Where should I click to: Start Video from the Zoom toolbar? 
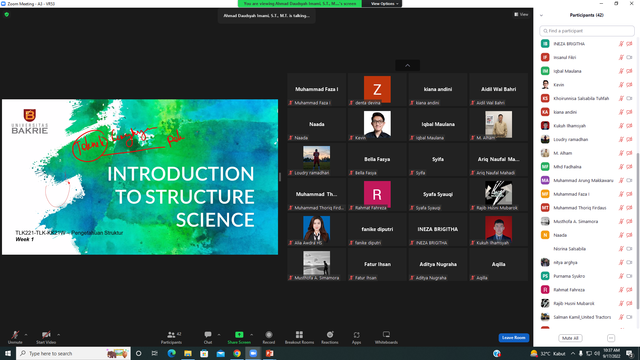click(x=46, y=335)
